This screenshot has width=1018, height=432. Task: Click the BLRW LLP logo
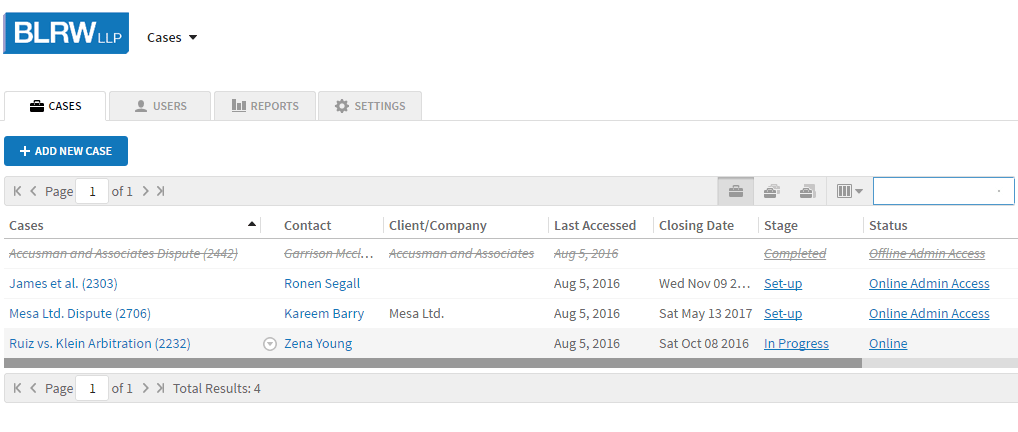click(66, 32)
